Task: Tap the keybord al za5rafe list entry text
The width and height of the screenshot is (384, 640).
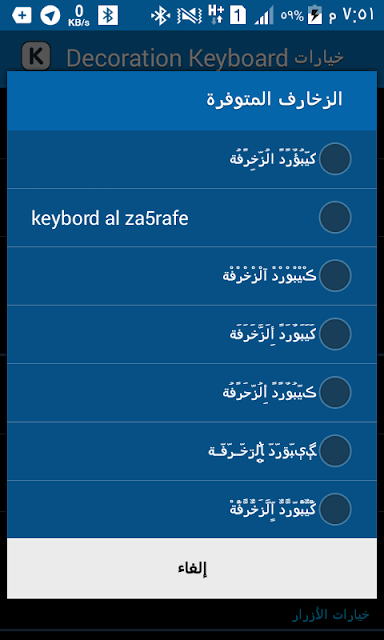Action: (110, 219)
